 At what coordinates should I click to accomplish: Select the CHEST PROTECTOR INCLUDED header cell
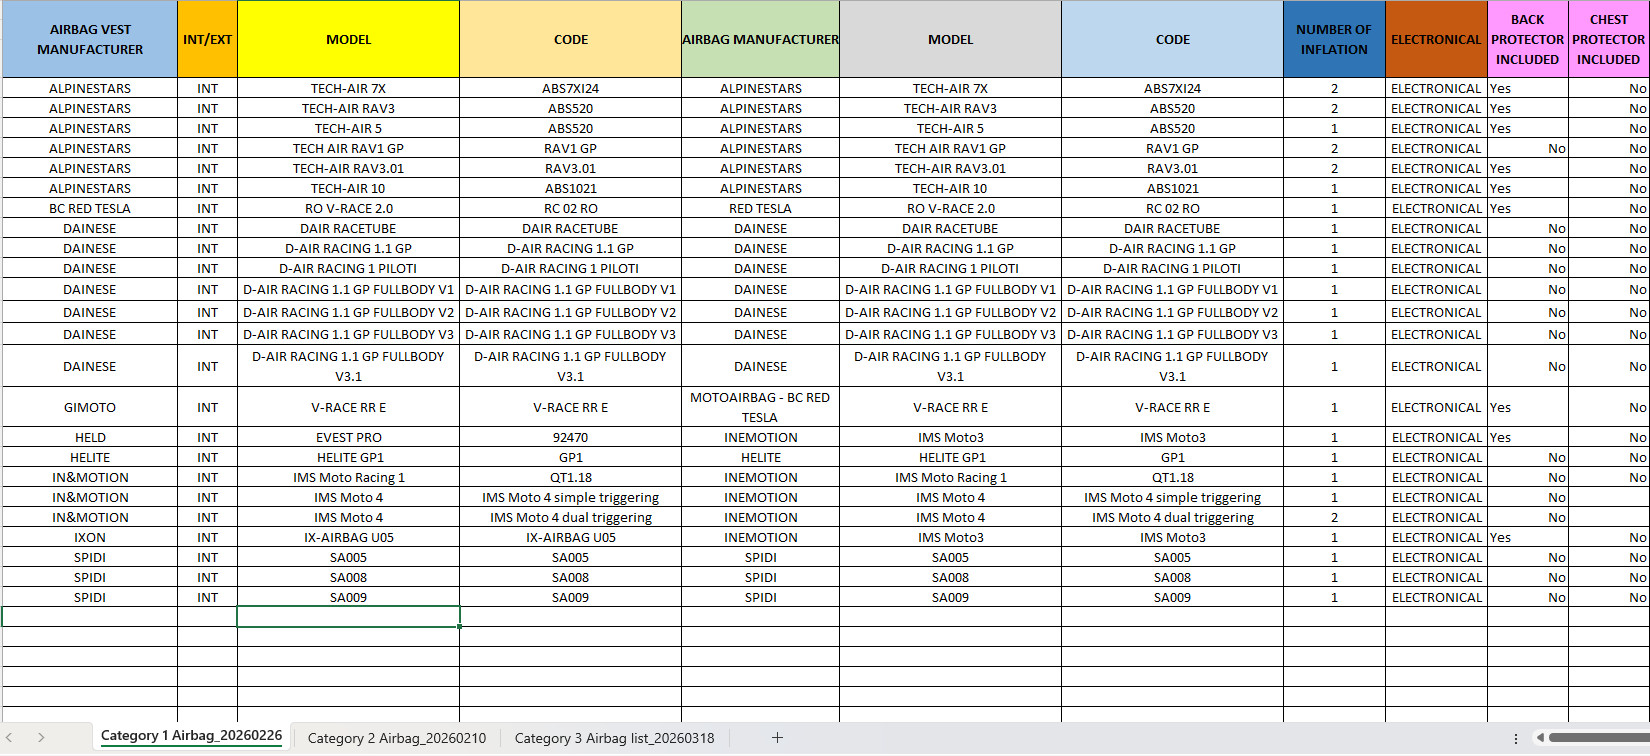1608,40
